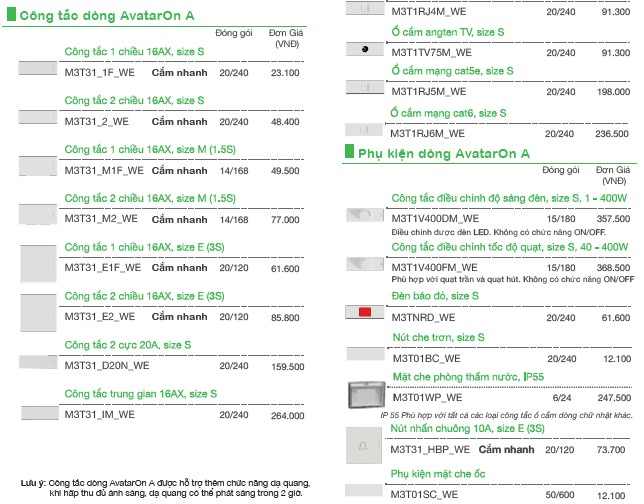644x504 pixels.
Task: Click the "Ổ cắm mạng cat5e, size S" title
Action: [x=451, y=71]
